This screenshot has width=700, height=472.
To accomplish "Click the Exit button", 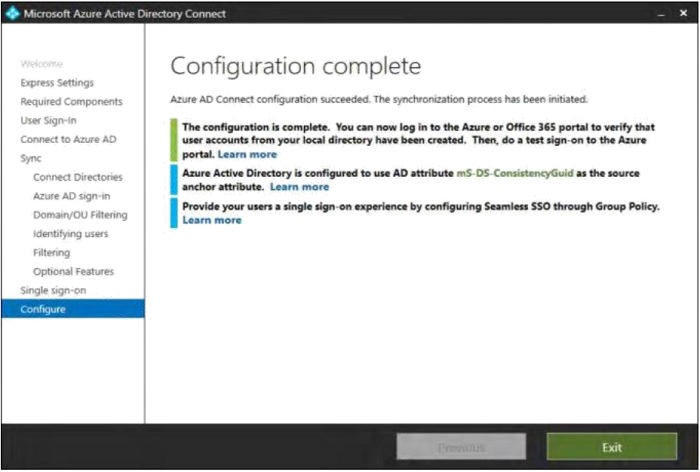I will coord(612,447).
